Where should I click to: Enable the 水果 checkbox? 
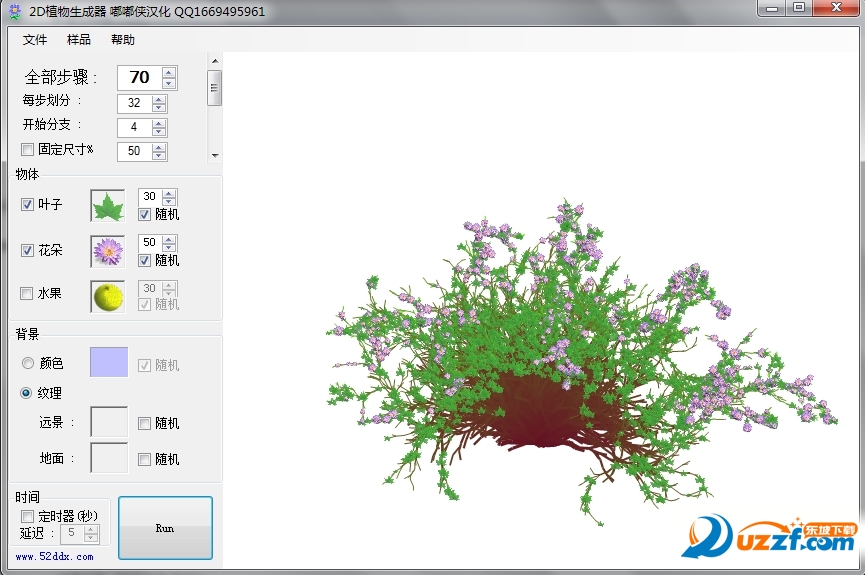pyautogui.click(x=26, y=293)
